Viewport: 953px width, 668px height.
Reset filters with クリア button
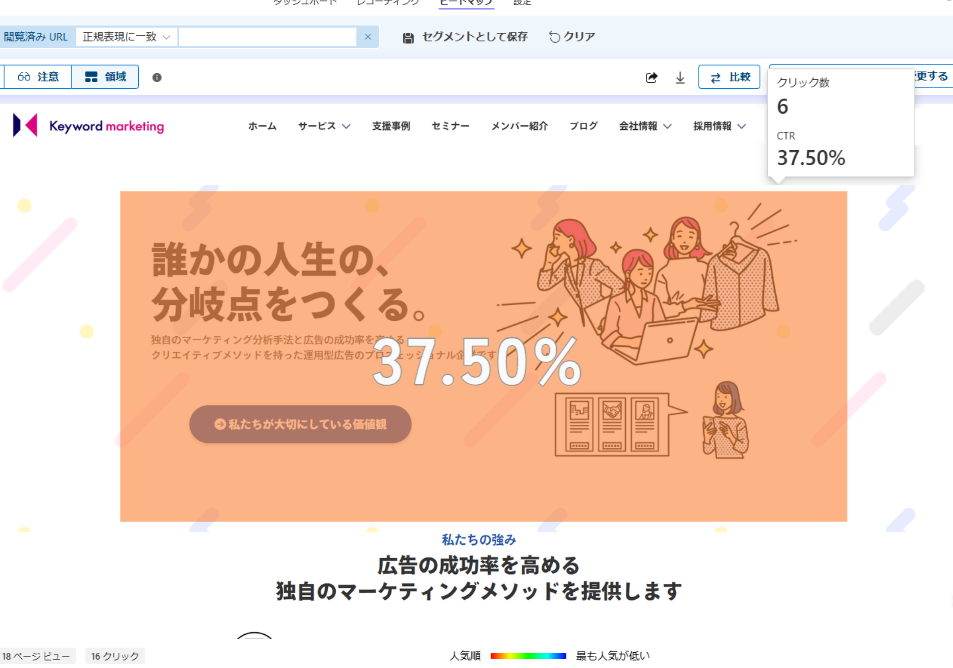[572, 37]
